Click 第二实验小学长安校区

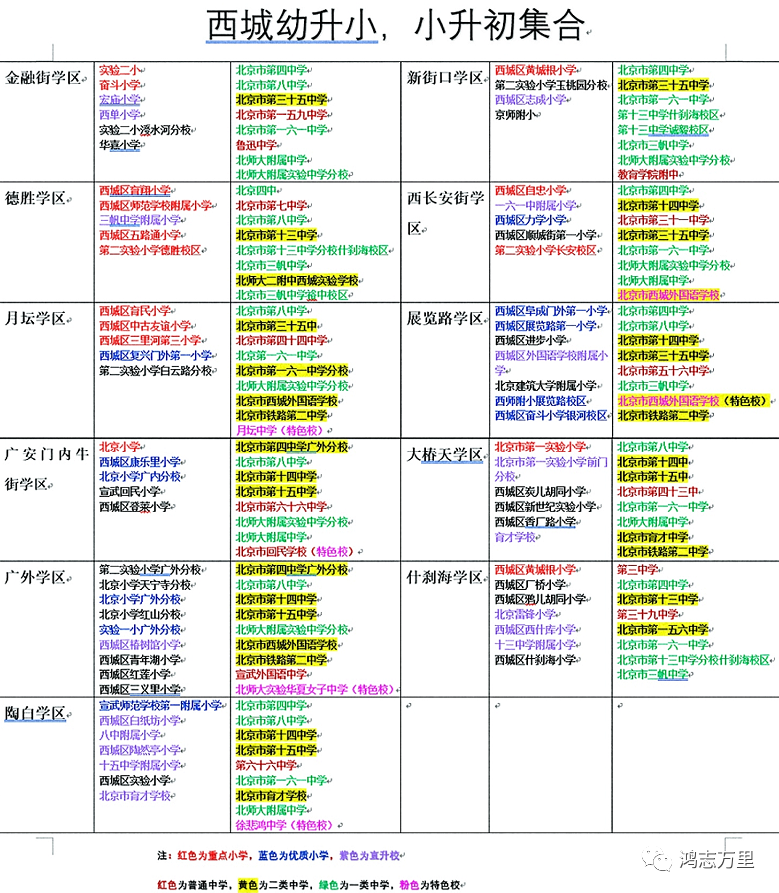coord(546,250)
